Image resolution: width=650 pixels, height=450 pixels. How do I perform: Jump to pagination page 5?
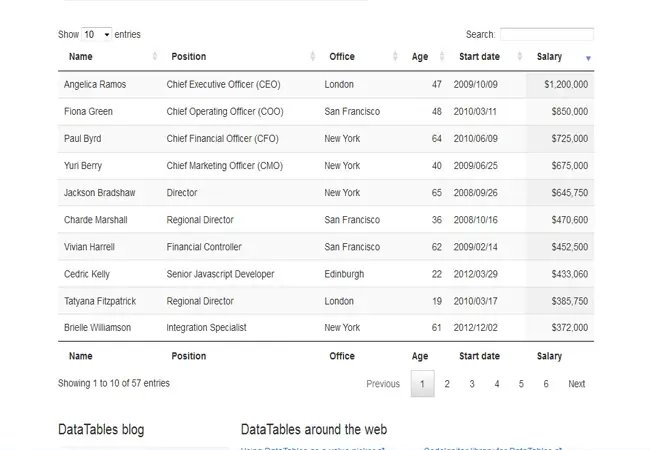pos(521,384)
